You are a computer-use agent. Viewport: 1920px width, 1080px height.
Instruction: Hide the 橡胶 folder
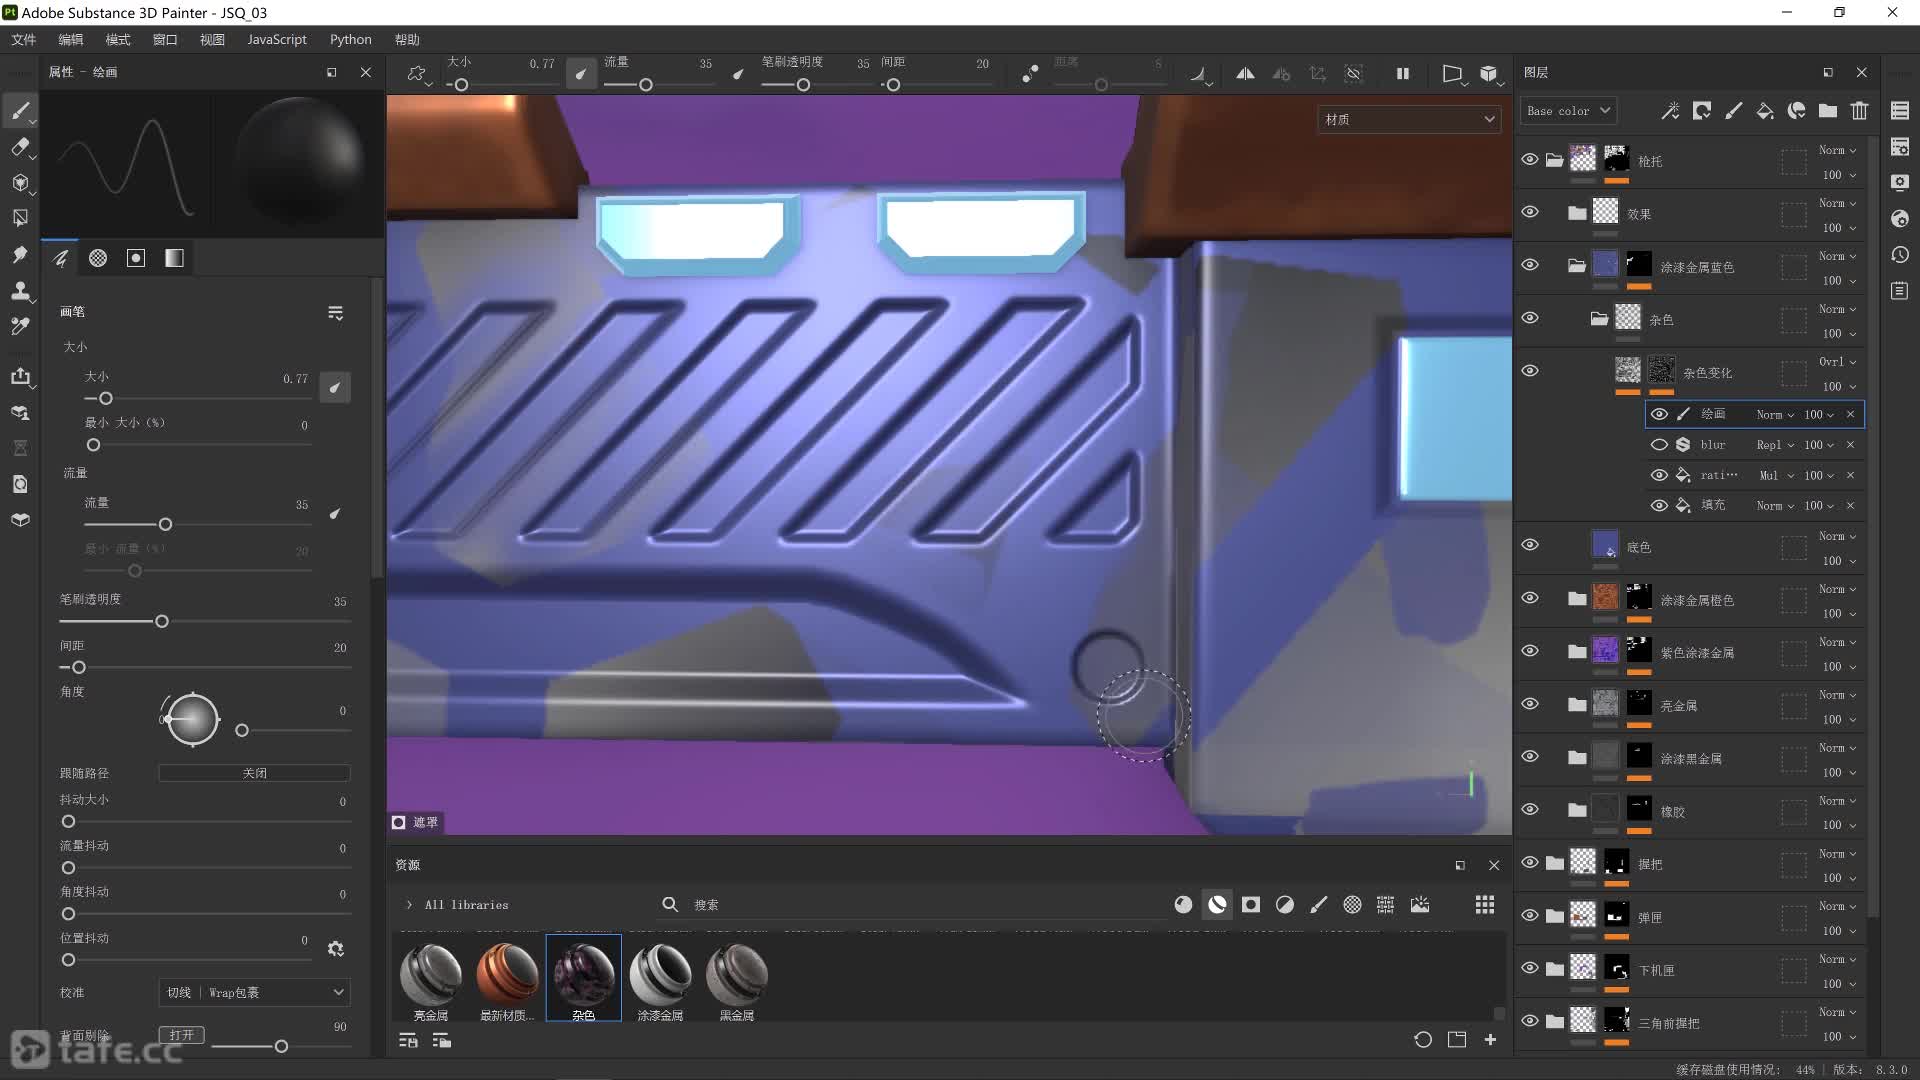pos(1530,809)
